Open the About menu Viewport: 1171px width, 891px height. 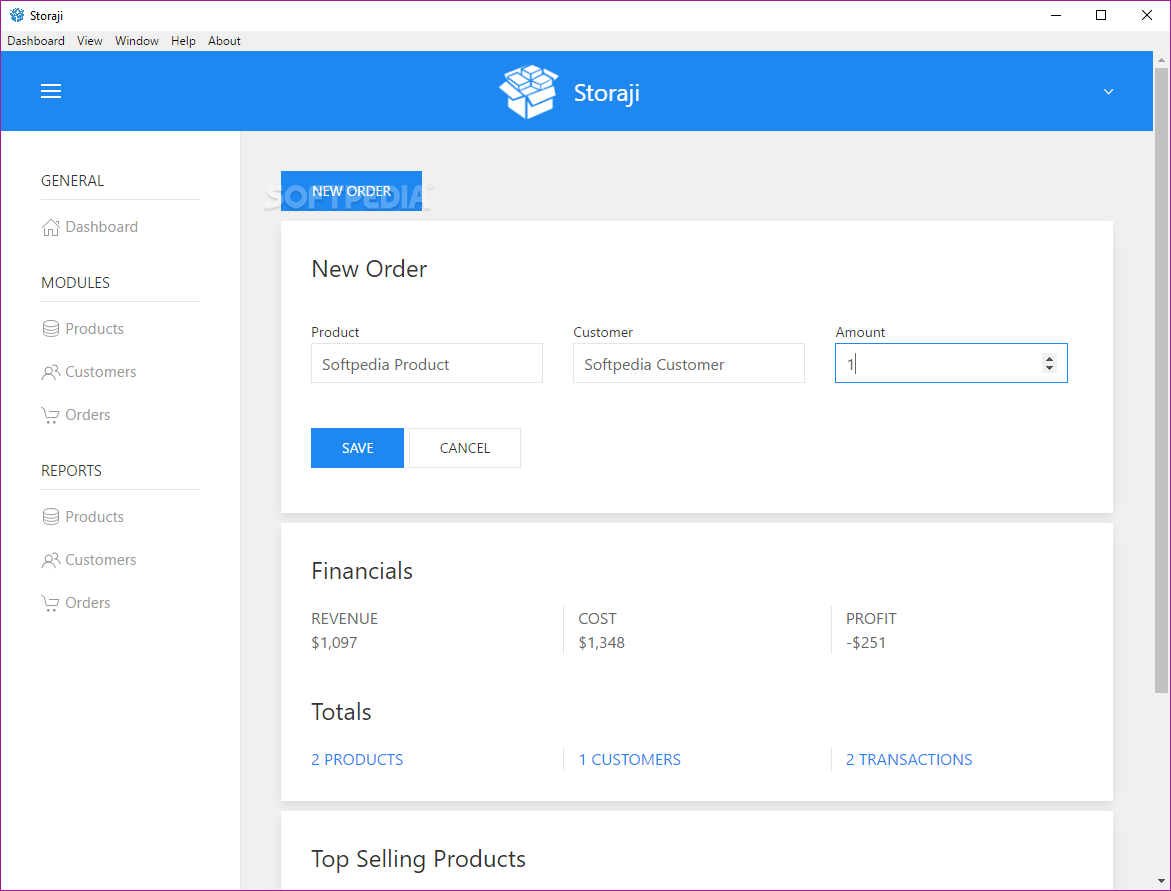tap(224, 41)
